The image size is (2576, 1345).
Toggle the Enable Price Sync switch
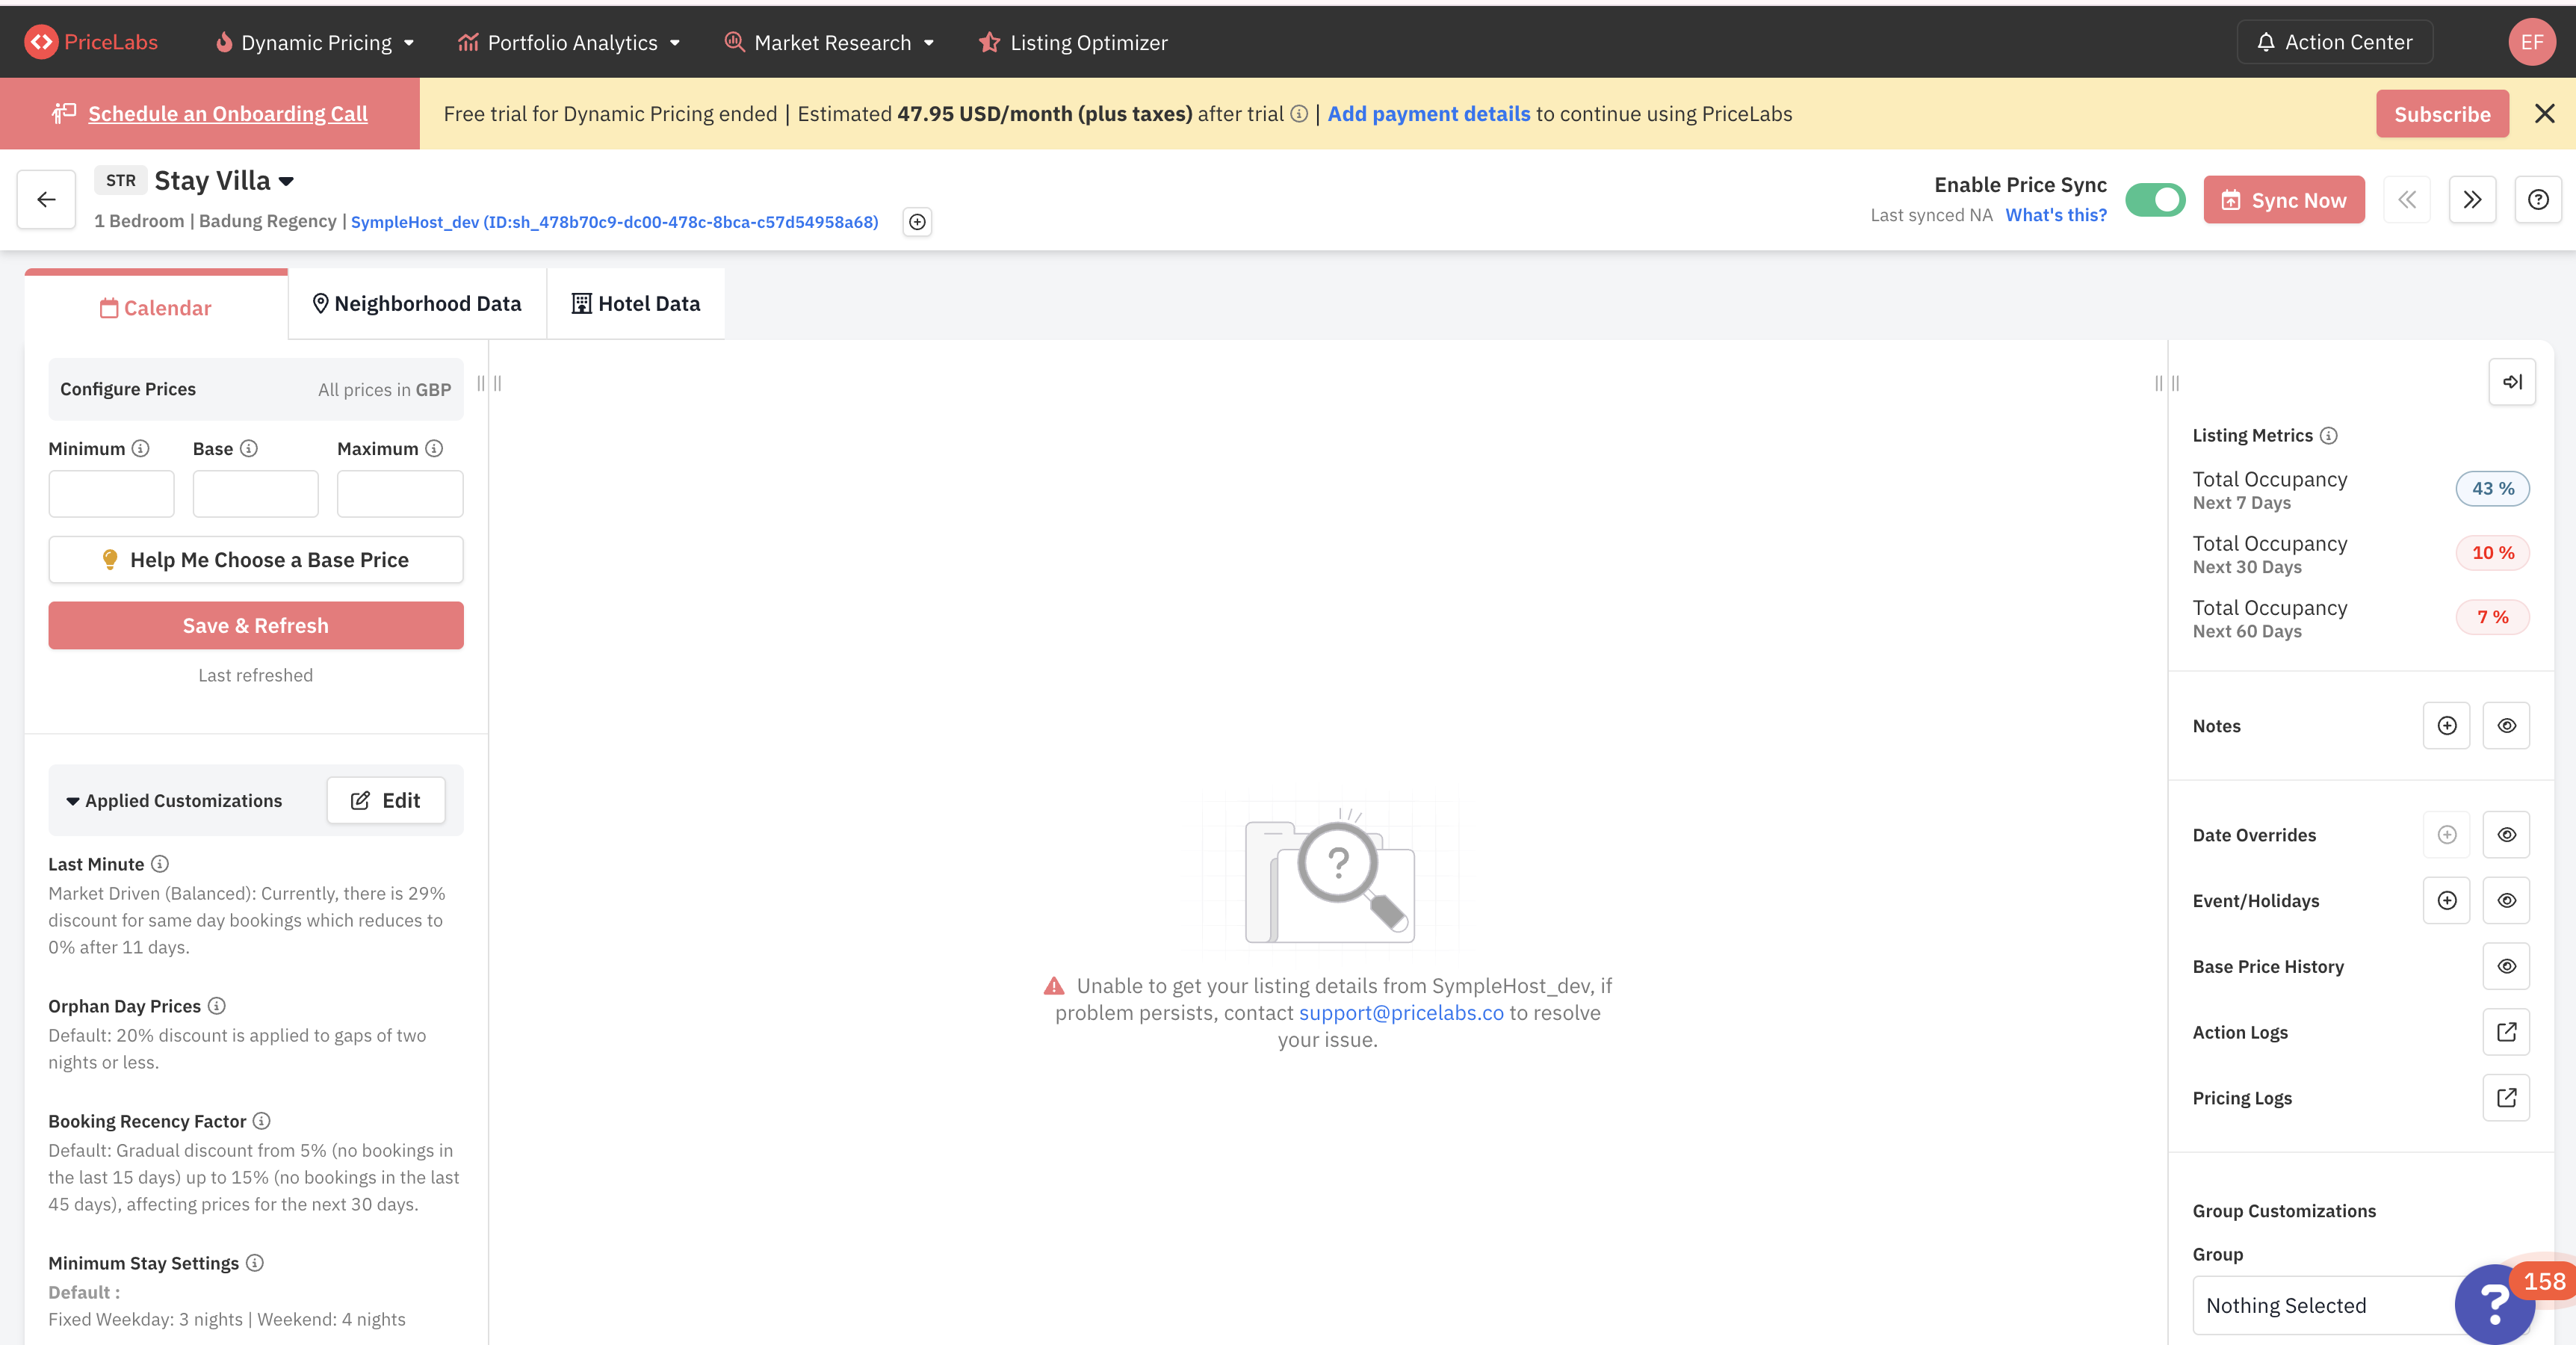point(2155,200)
